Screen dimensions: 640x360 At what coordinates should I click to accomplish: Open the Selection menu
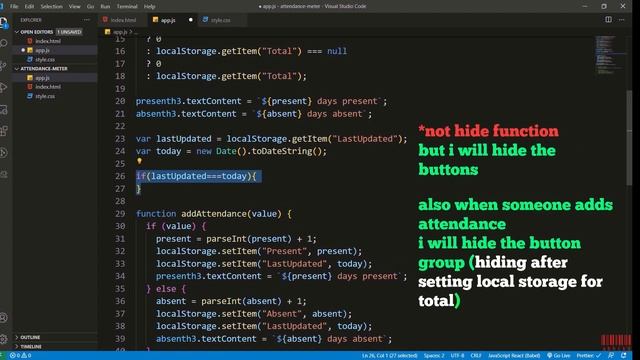[x=51, y=6]
